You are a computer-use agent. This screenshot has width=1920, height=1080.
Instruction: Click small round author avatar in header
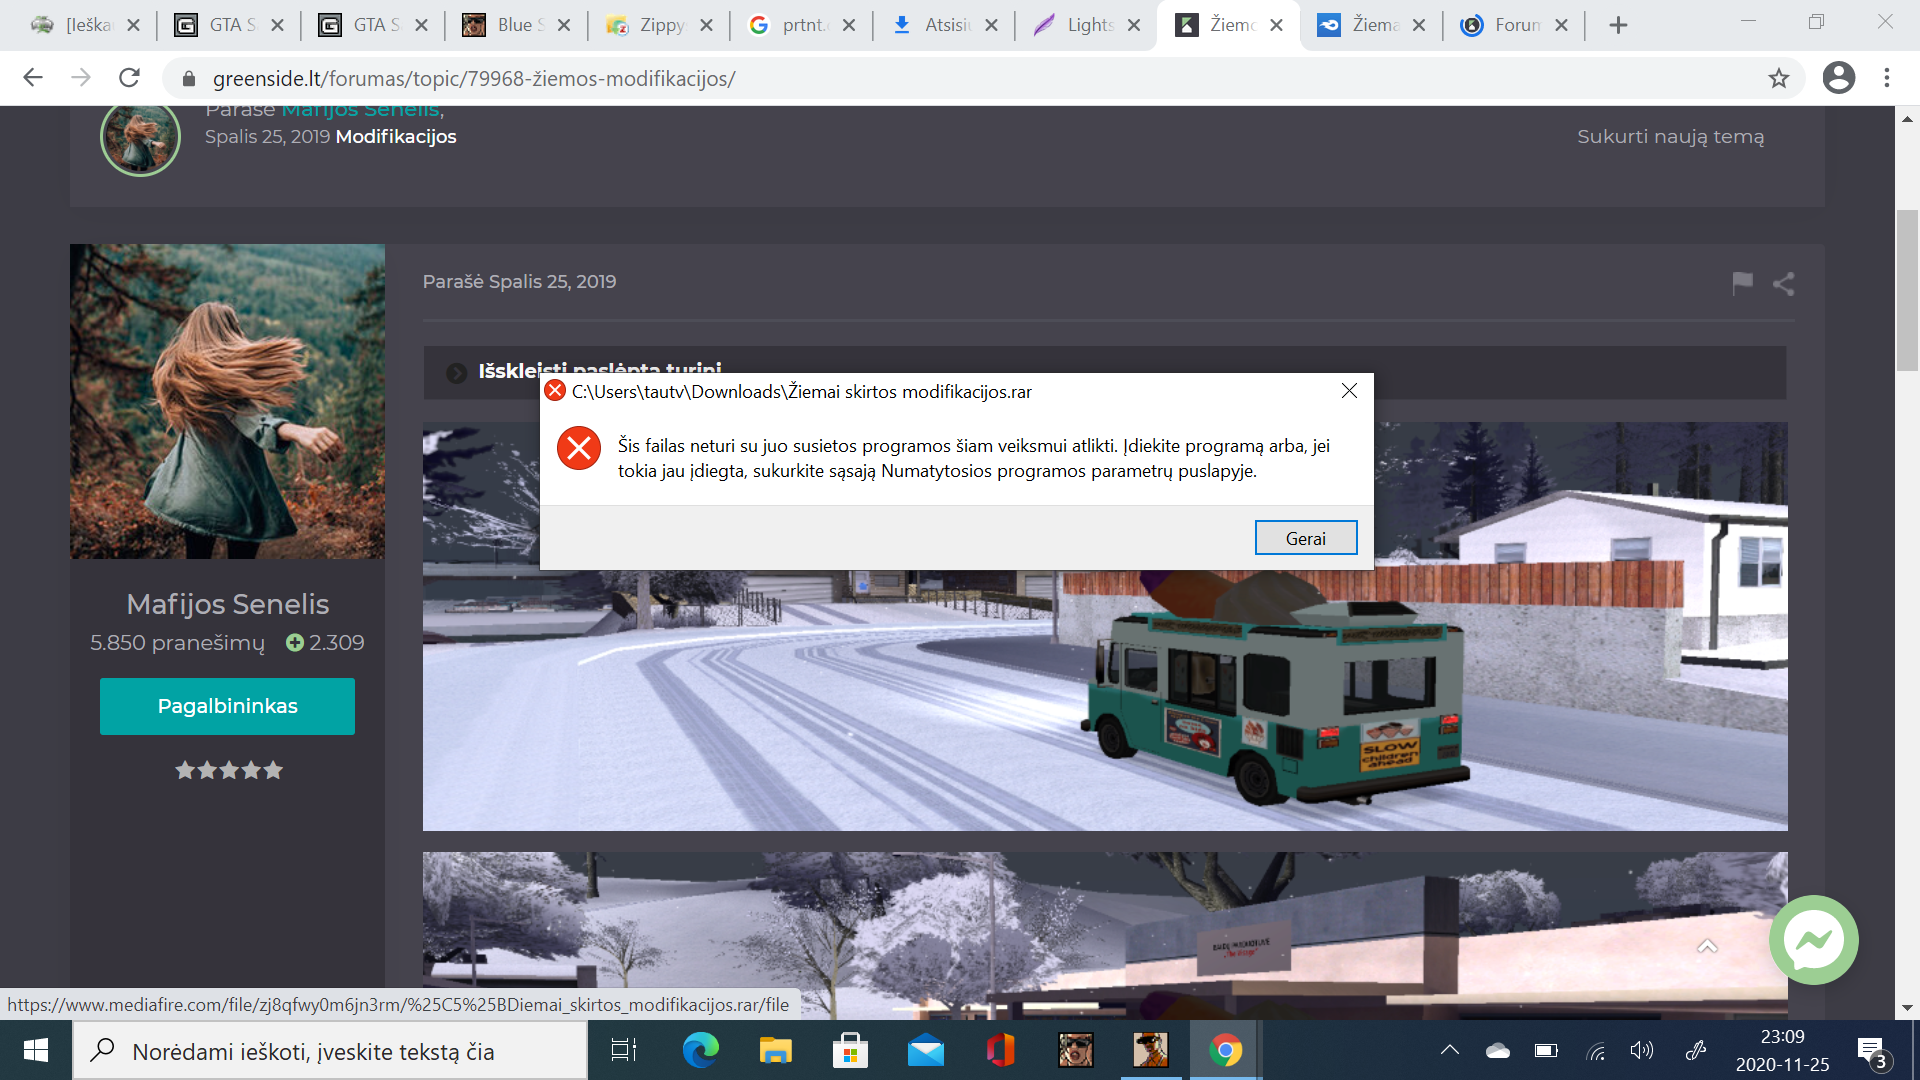point(140,138)
